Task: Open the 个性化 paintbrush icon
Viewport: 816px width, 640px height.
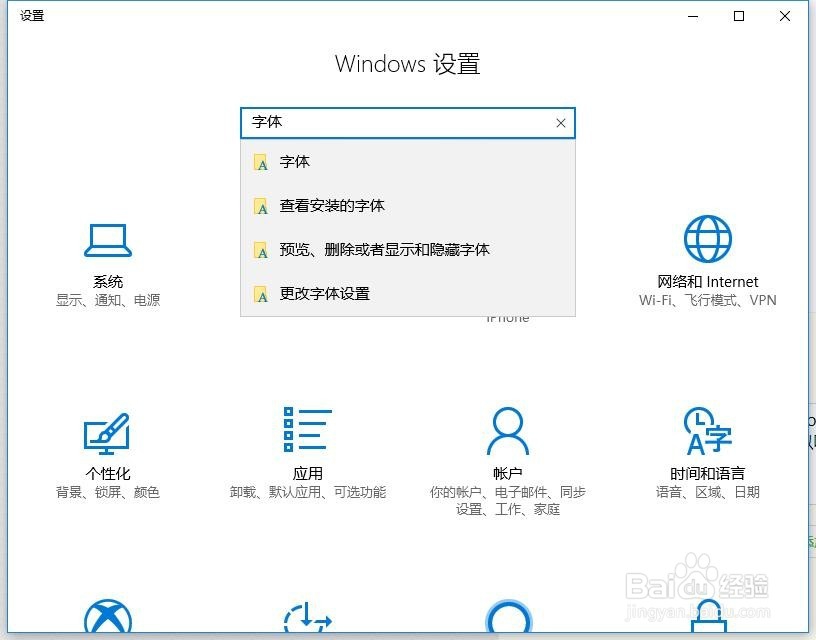Action: pos(107,433)
